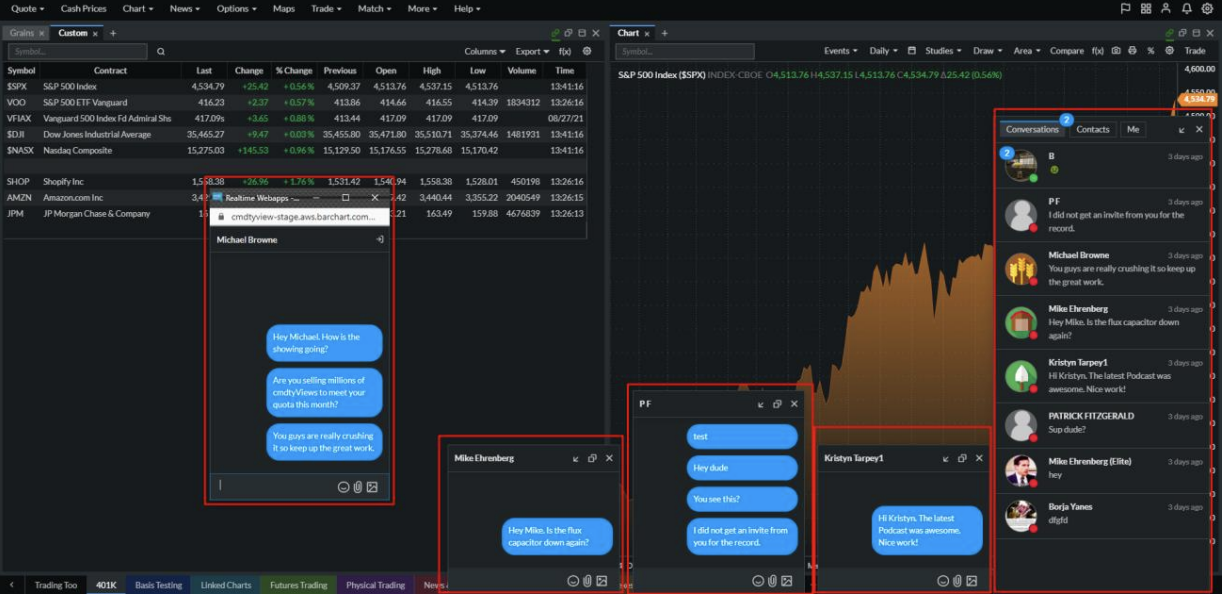Expand the Daily interval dropdown

click(883, 51)
